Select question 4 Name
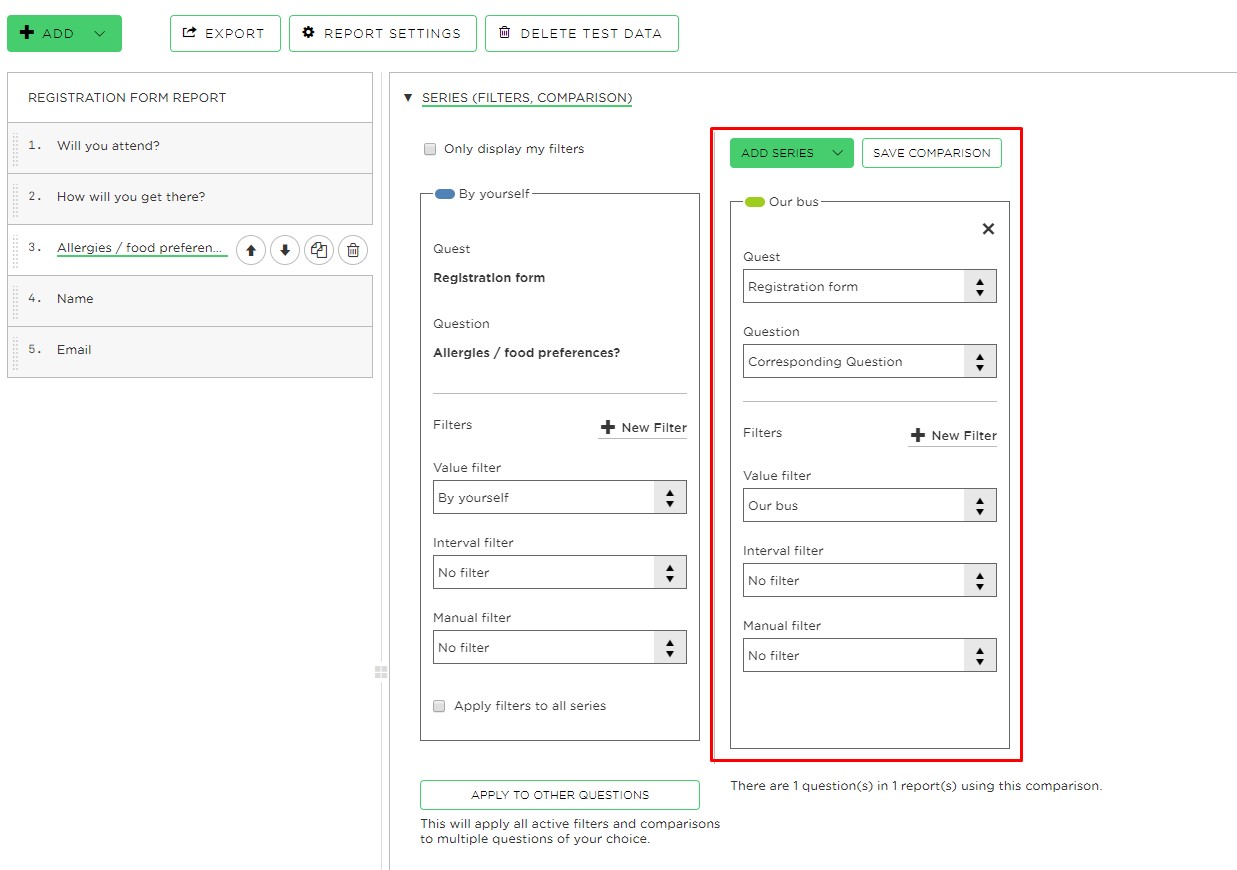Viewport: 1237px width, 870px height. tap(190, 301)
